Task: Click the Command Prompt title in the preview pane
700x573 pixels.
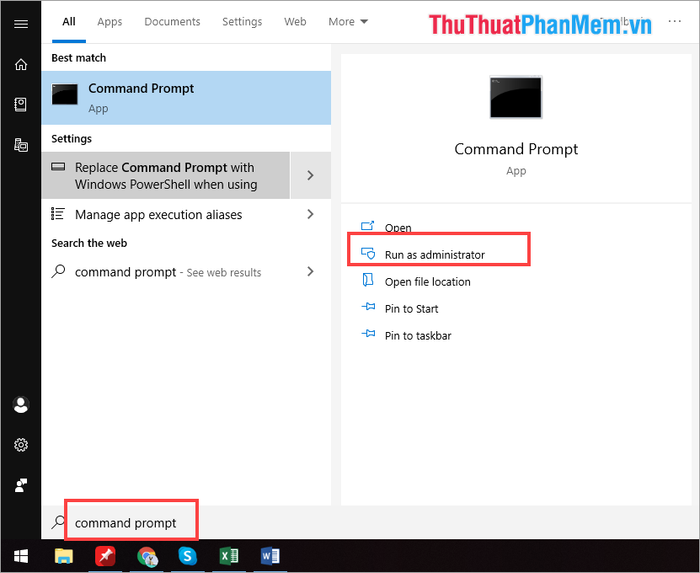Action: 516,149
